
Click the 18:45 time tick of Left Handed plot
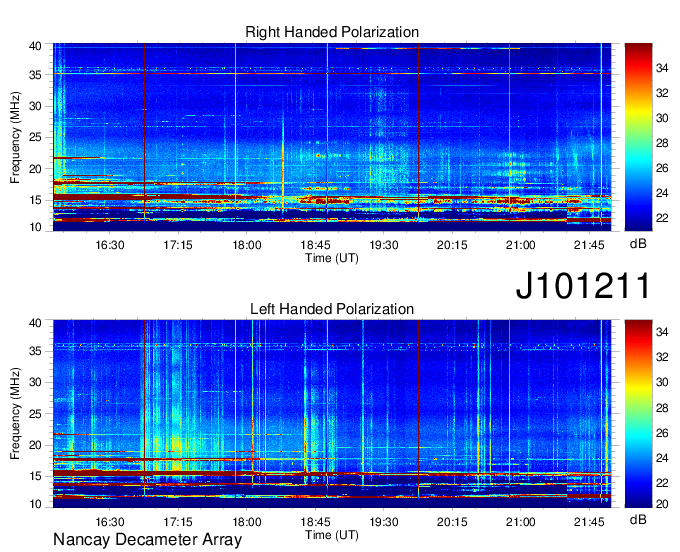click(315, 522)
